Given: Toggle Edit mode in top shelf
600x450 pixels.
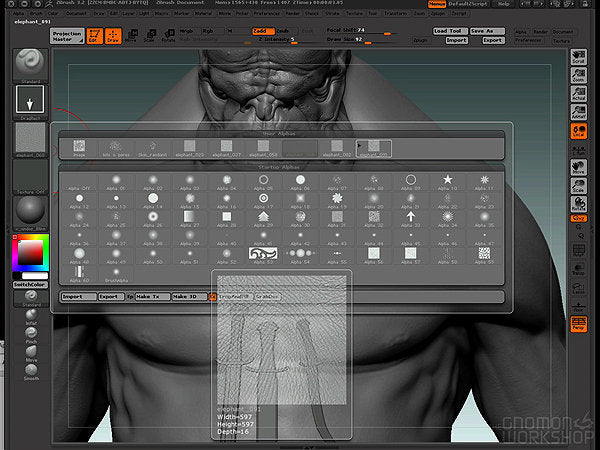Looking at the screenshot, I should coord(94,36).
